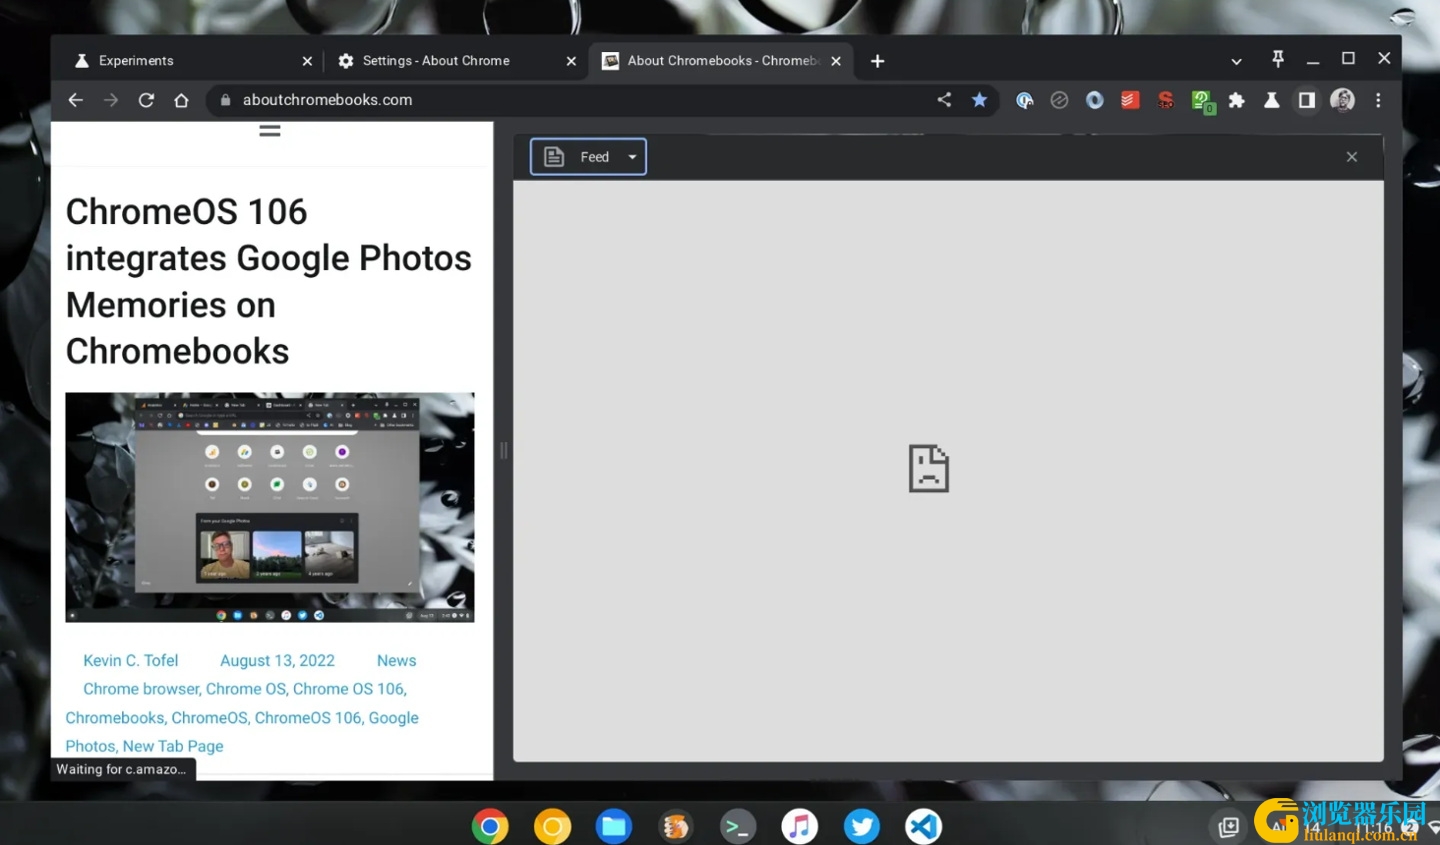The height and width of the screenshot is (845, 1440).
Task: Click the August 13, 2022 date link
Action: click(x=277, y=661)
